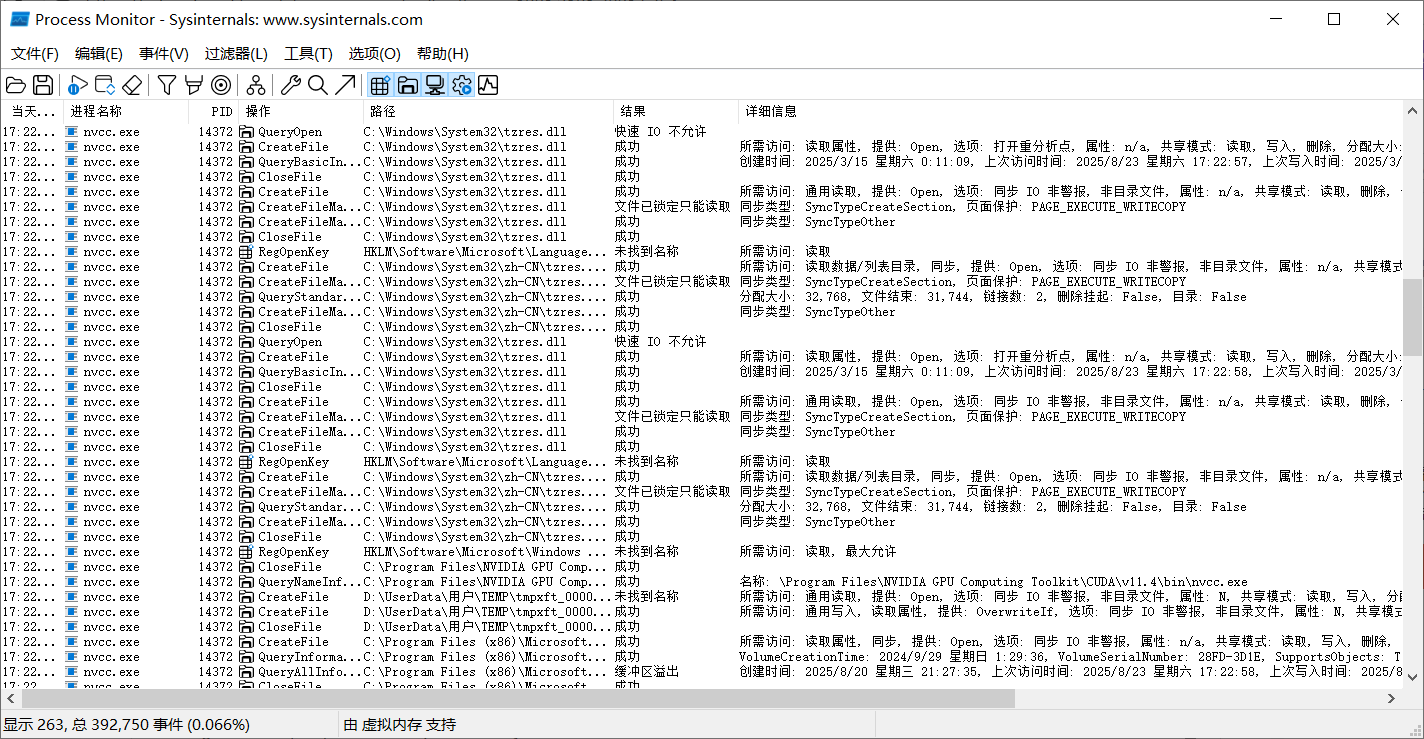Image resolution: width=1424 pixels, height=739 pixels.
Task: Click the horizontal scrollbar left arrow
Action: tap(9, 699)
